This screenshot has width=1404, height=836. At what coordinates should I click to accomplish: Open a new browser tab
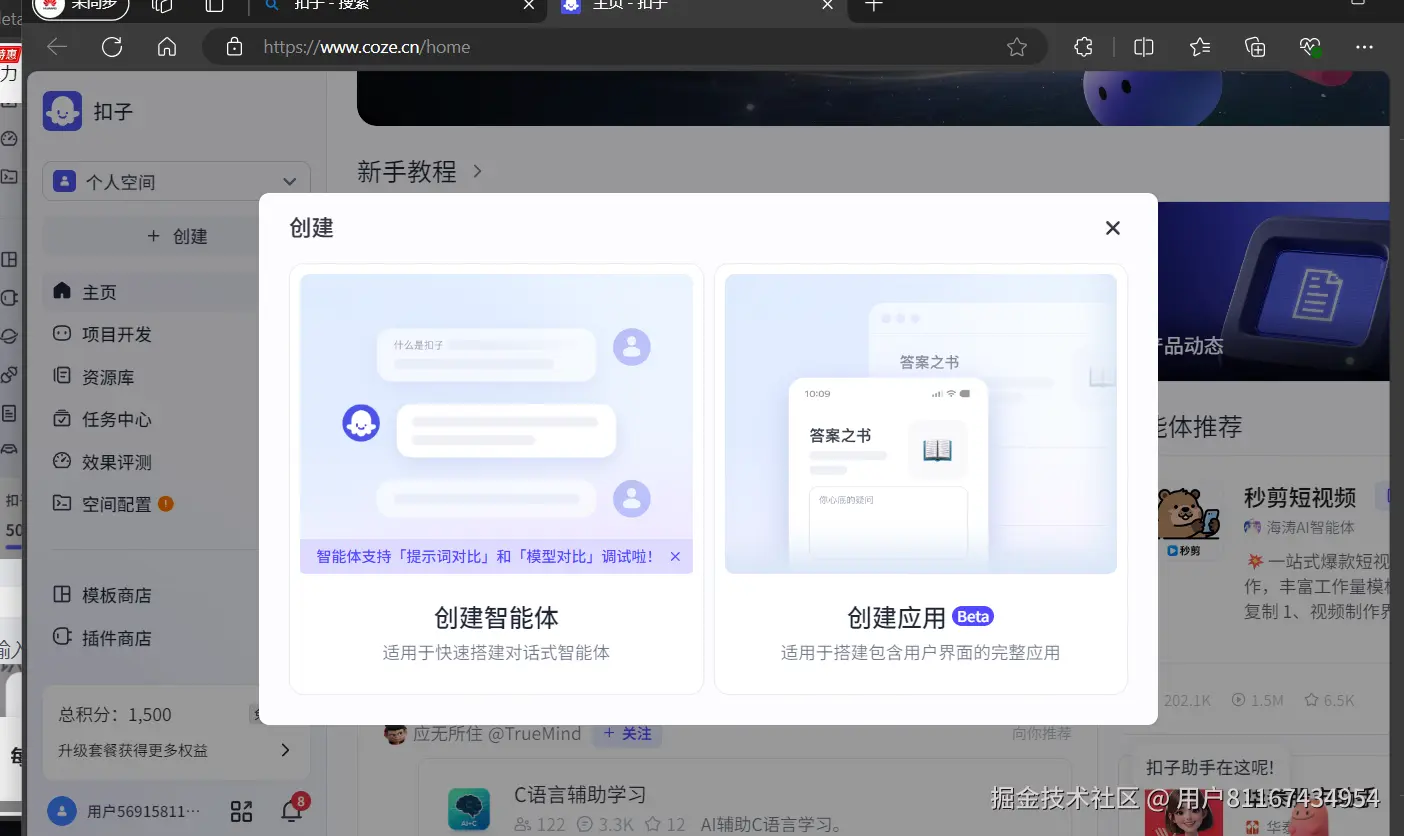tap(873, 5)
